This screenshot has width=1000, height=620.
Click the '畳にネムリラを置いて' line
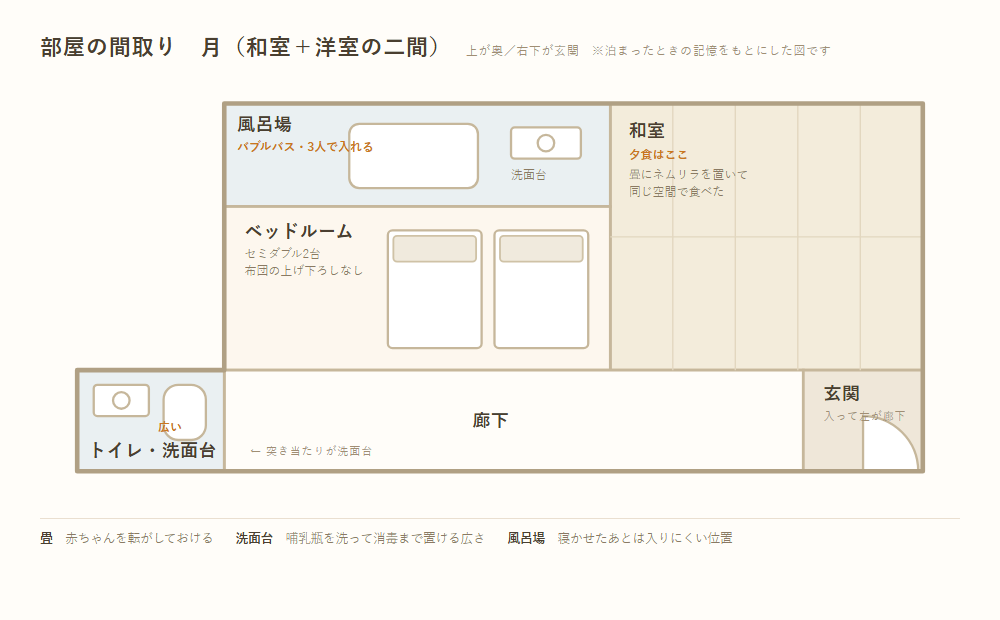pos(688,174)
